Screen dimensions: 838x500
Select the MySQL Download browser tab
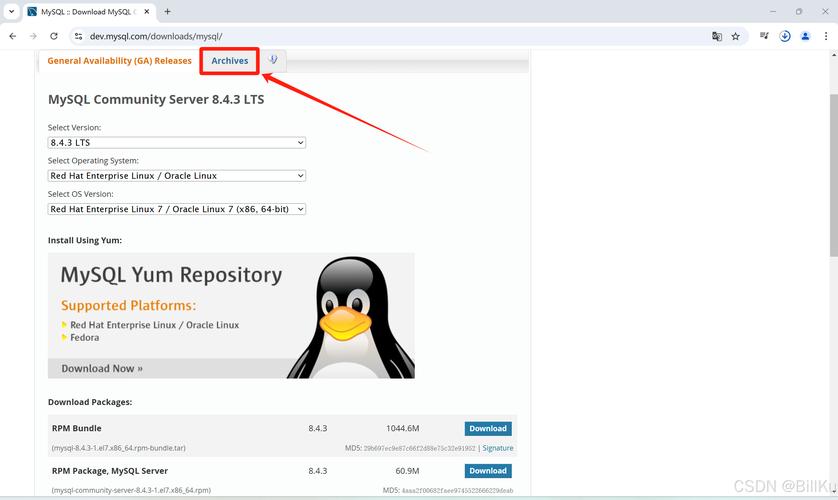click(89, 11)
